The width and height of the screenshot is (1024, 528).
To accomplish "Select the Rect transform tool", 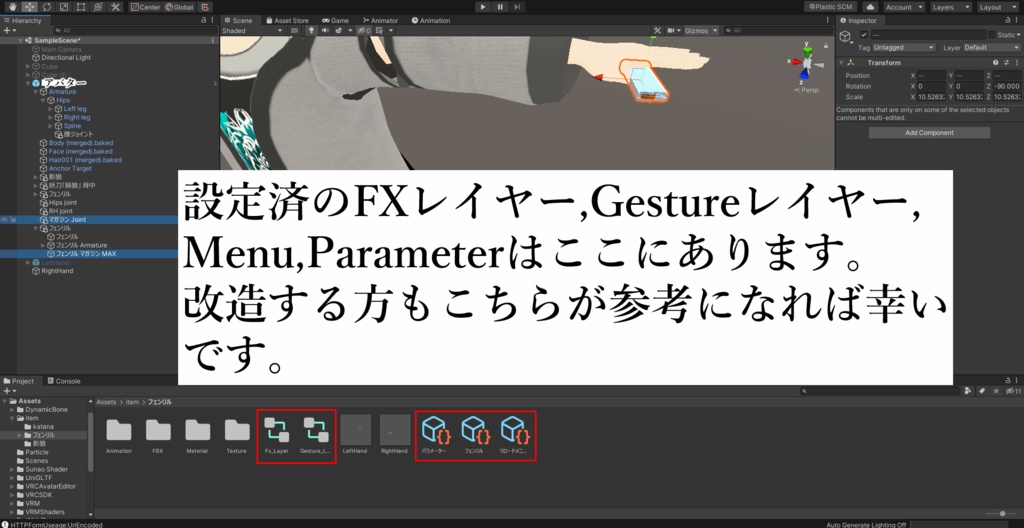I will [81, 7].
